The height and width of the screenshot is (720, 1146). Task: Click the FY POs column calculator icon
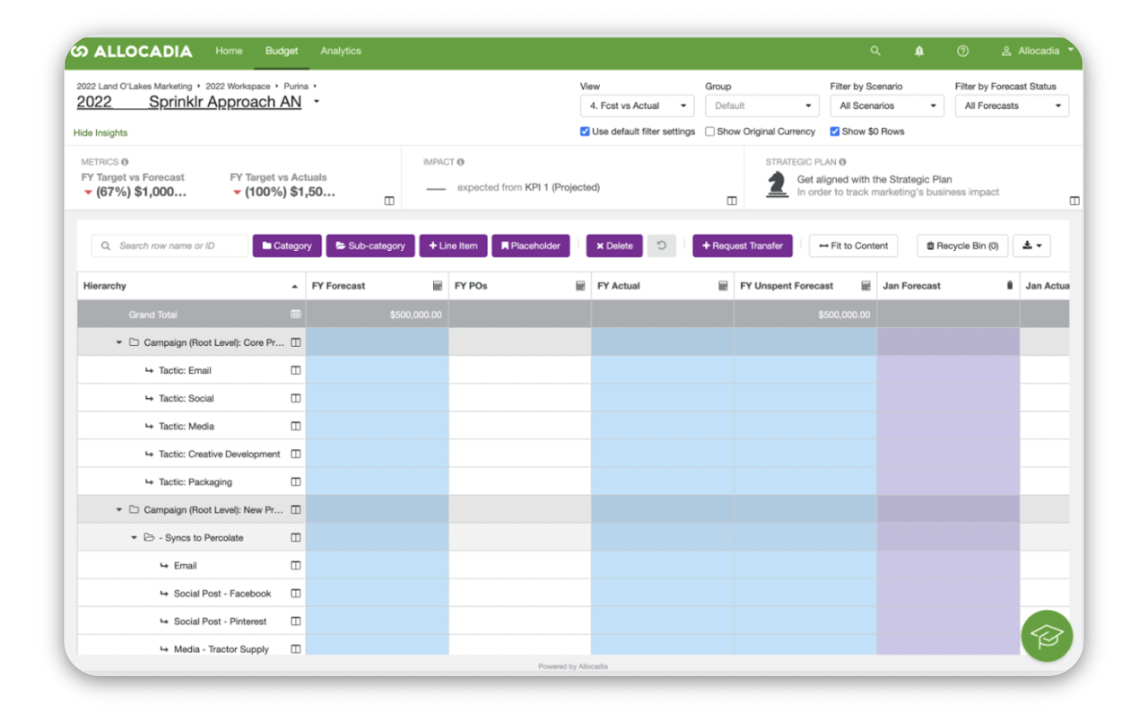580,286
